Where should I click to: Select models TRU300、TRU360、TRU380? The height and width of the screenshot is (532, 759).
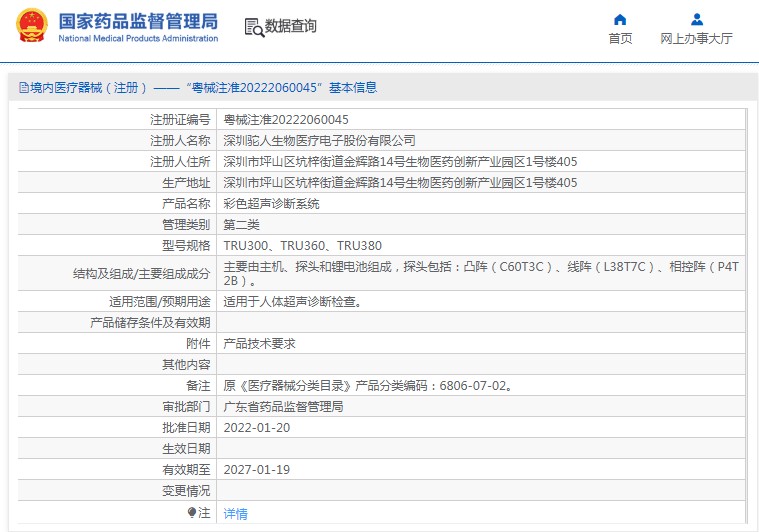302,246
